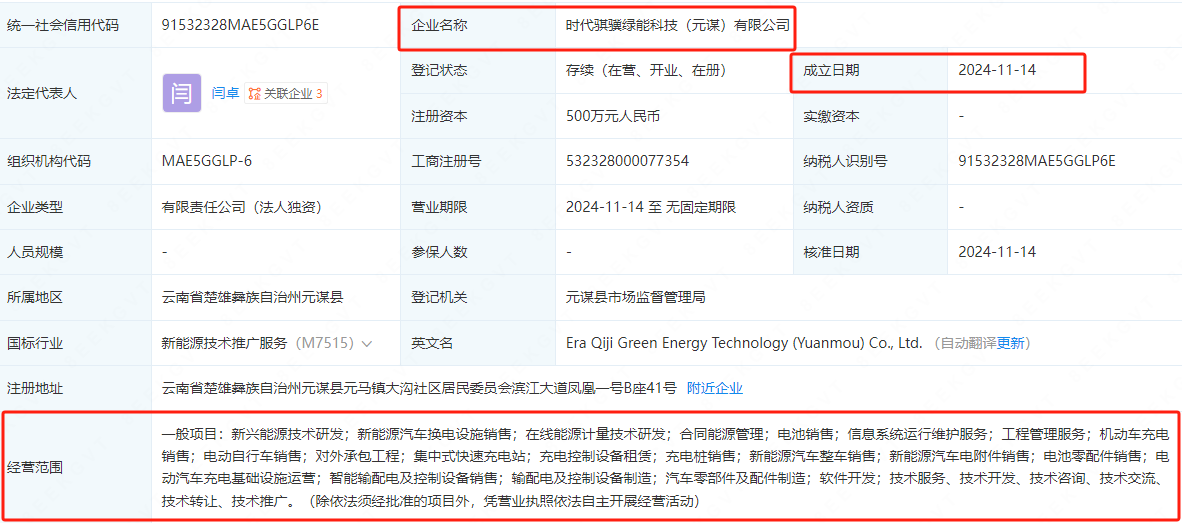Click the 经营范围 business scope paragraph
Image resolution: width=1182 pixels, height=523 pixels.
tap(660, 467)
